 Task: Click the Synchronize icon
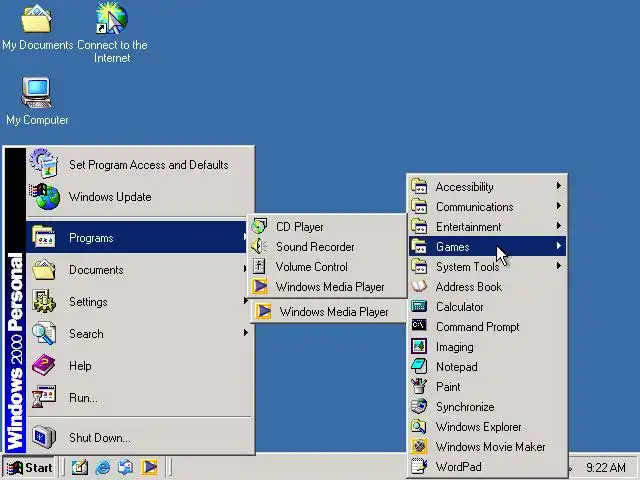point(419,406)
